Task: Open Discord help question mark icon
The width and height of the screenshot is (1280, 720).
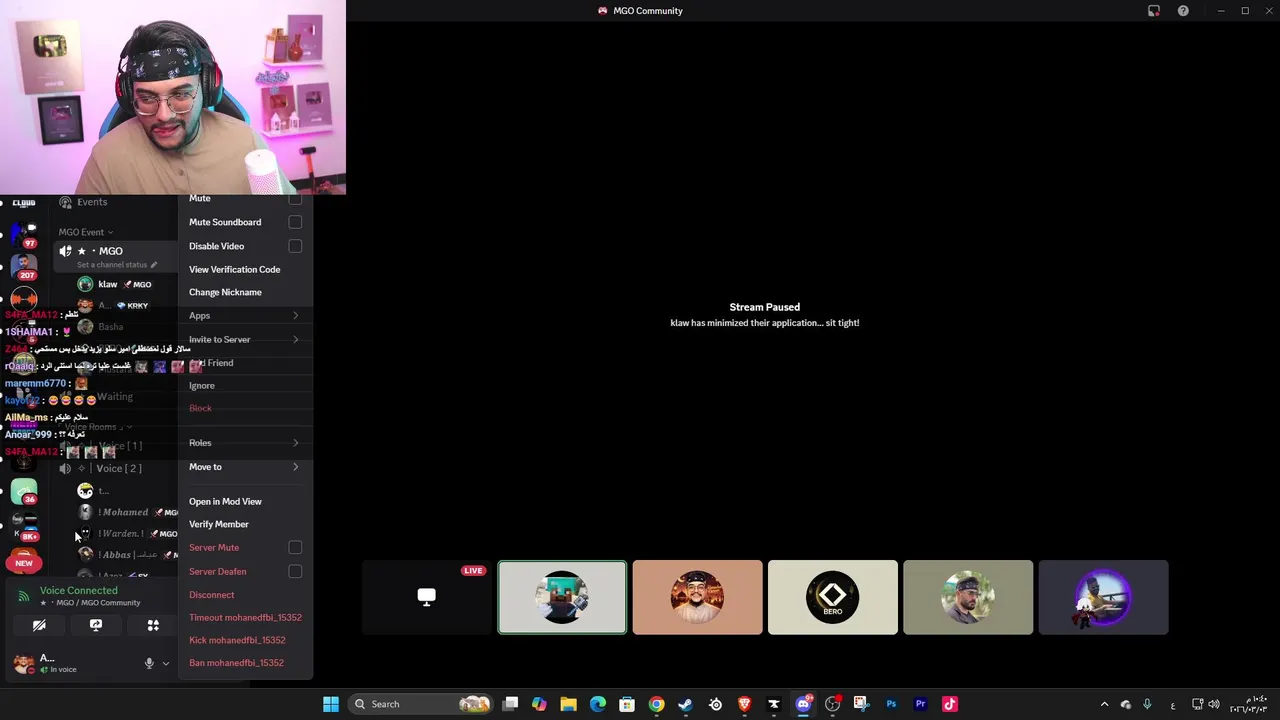Action: tap(1183, 11)
